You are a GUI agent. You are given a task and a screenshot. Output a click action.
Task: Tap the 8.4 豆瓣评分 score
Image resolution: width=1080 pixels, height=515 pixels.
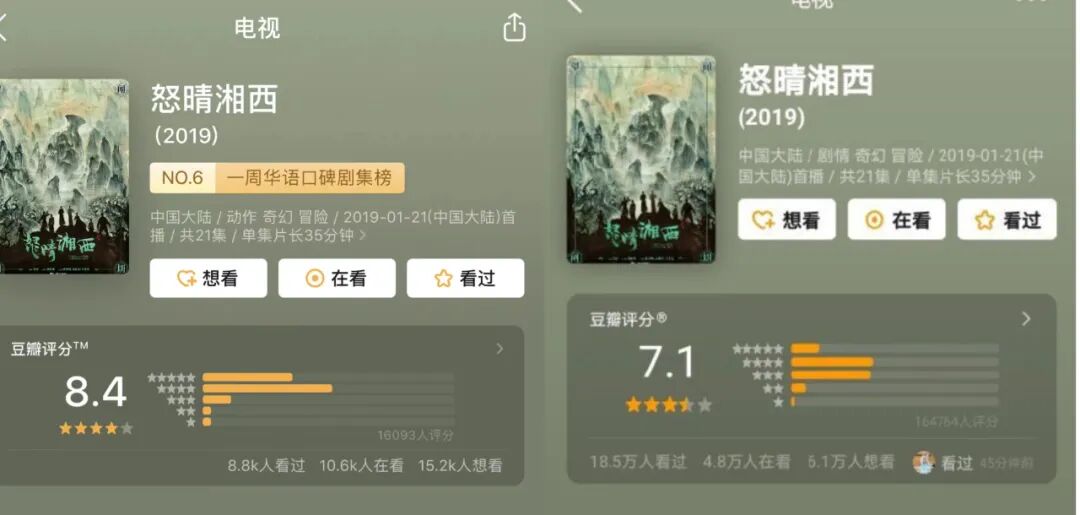coord(96,392)
